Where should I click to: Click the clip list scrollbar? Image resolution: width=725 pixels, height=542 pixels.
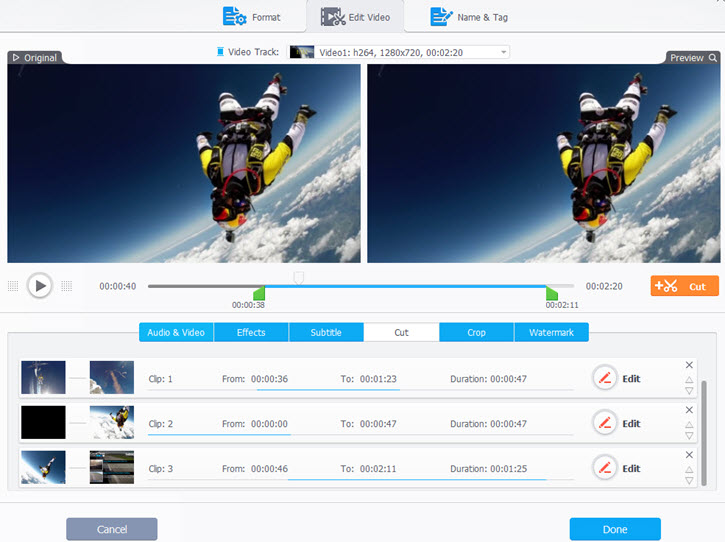(x=704, y=433)
